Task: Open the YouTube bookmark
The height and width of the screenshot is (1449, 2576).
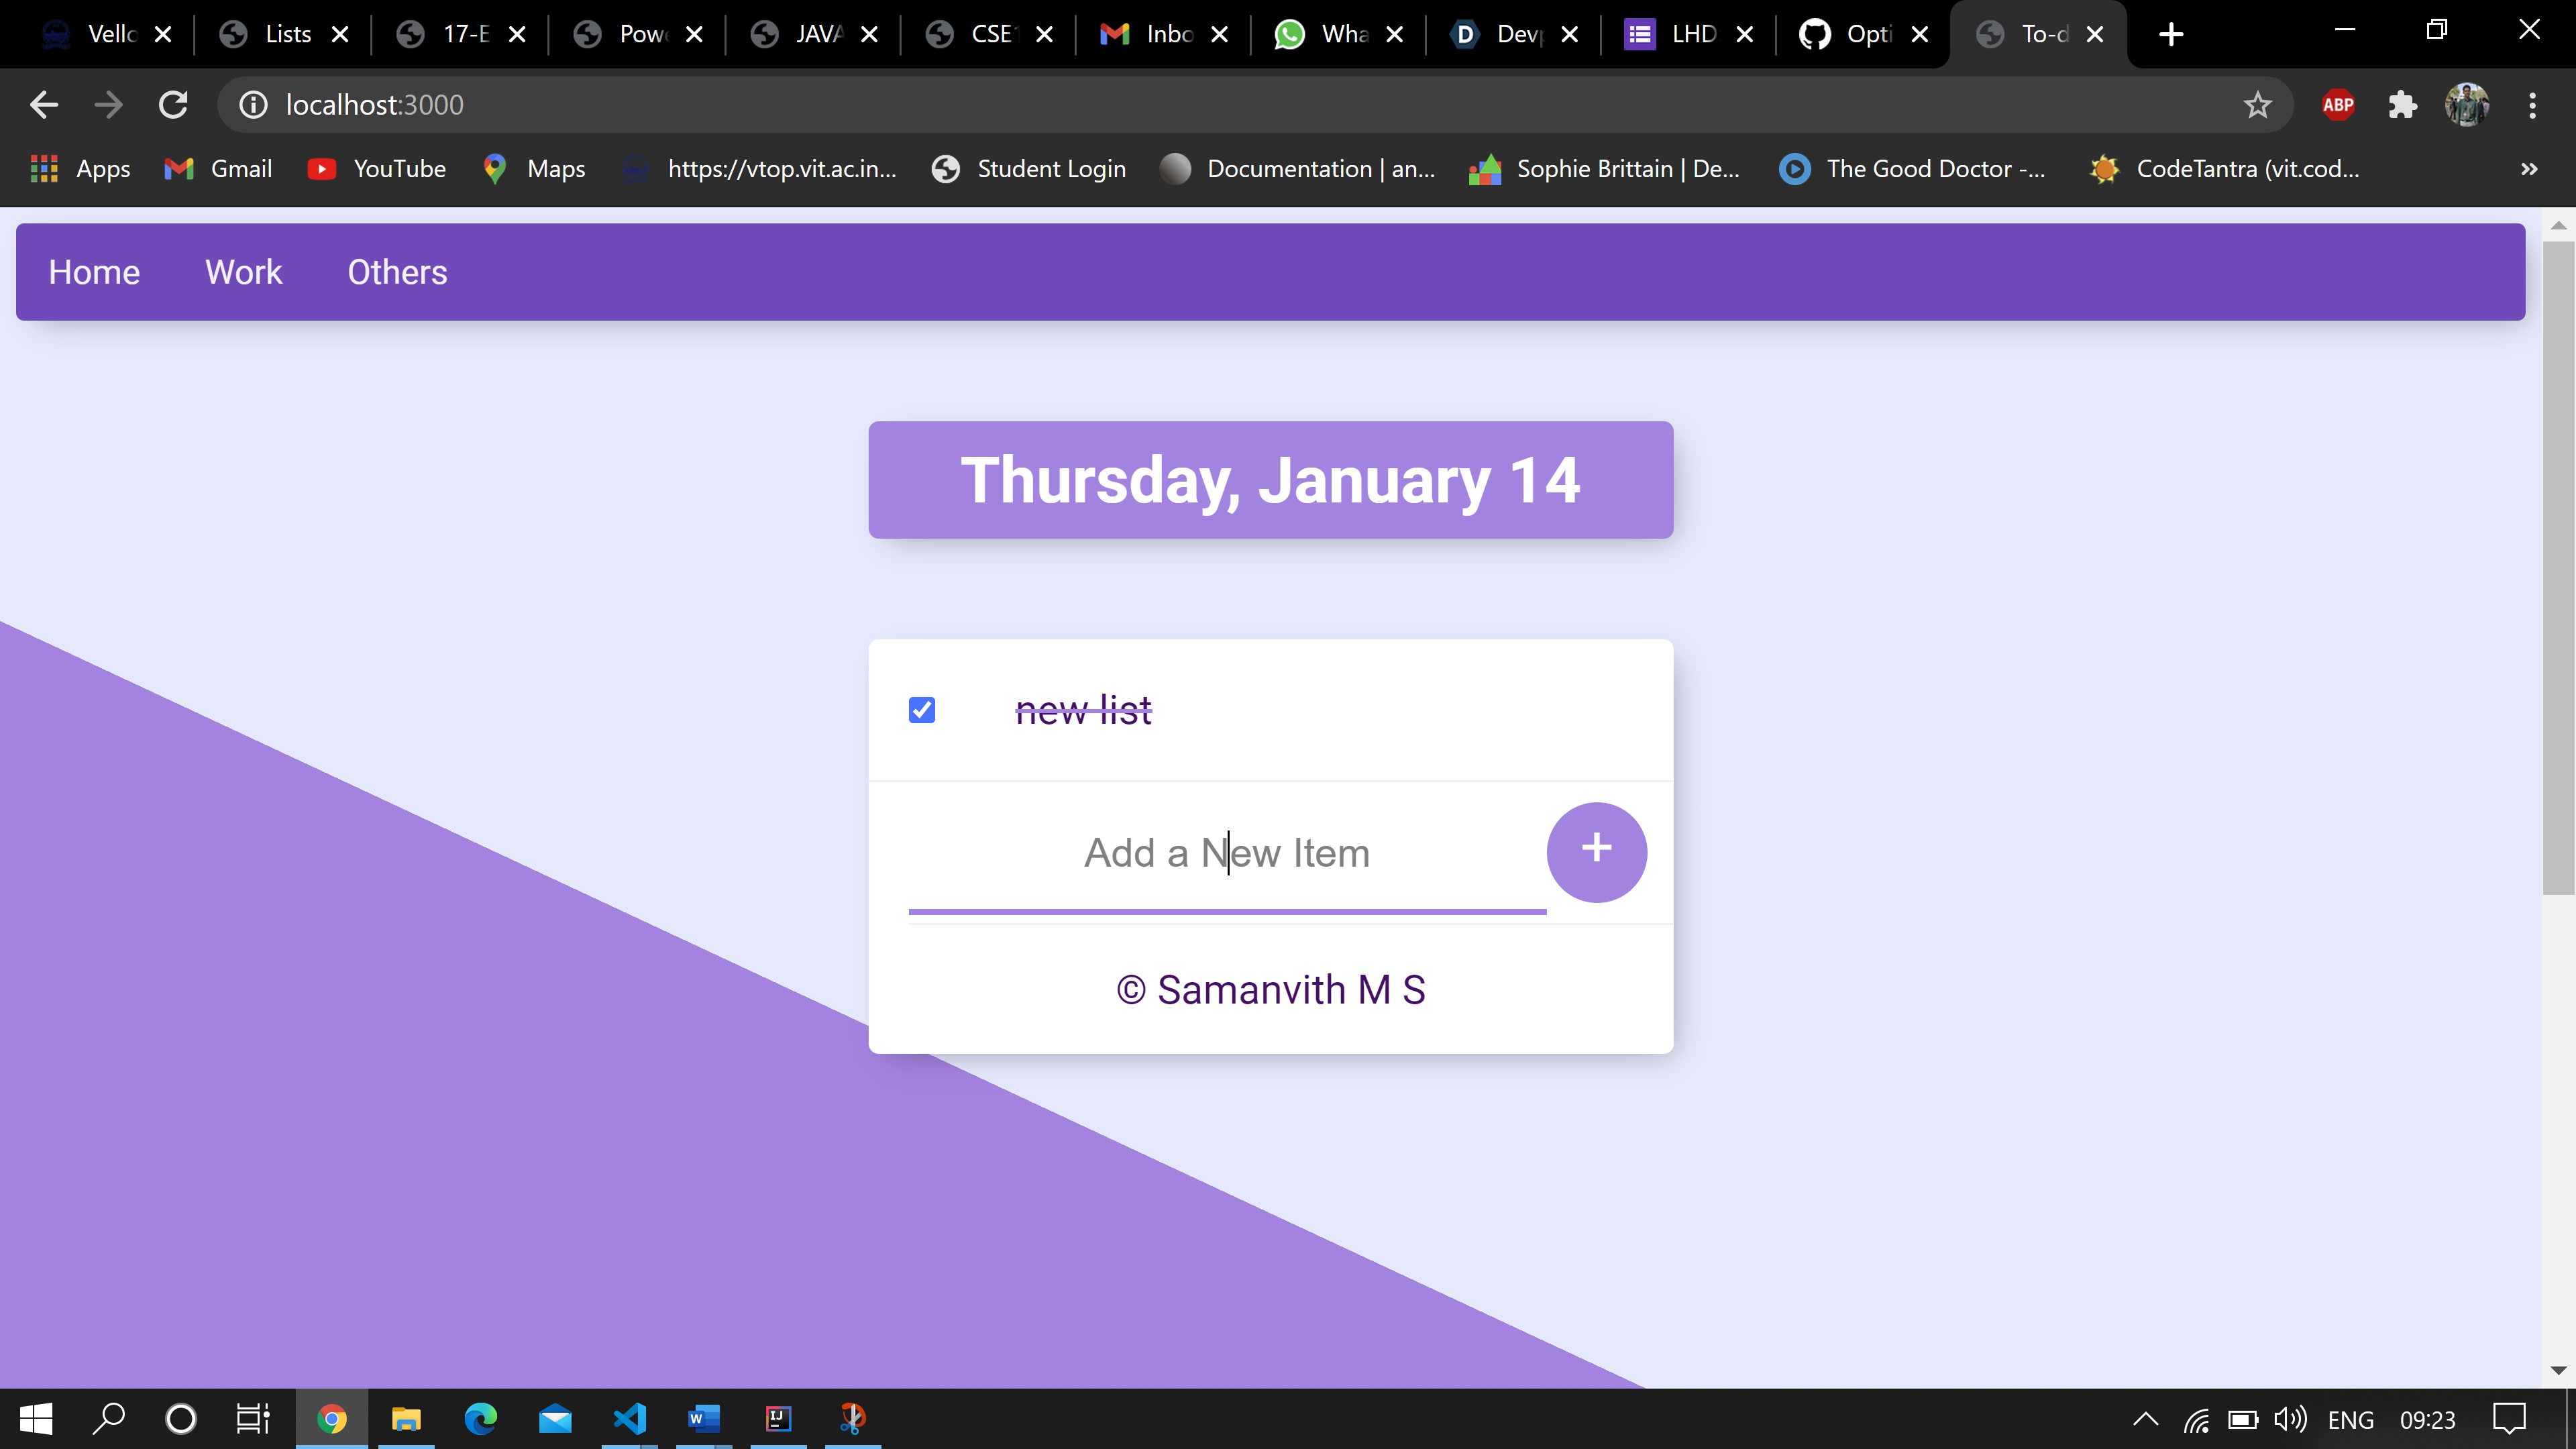Action: click(377, 169)
